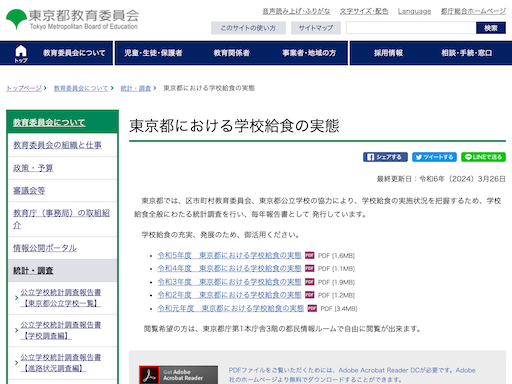Viewport: 512px width, 384px height.
Task: Open the 採用情報 navigation menu
Action: click(388, 53)
